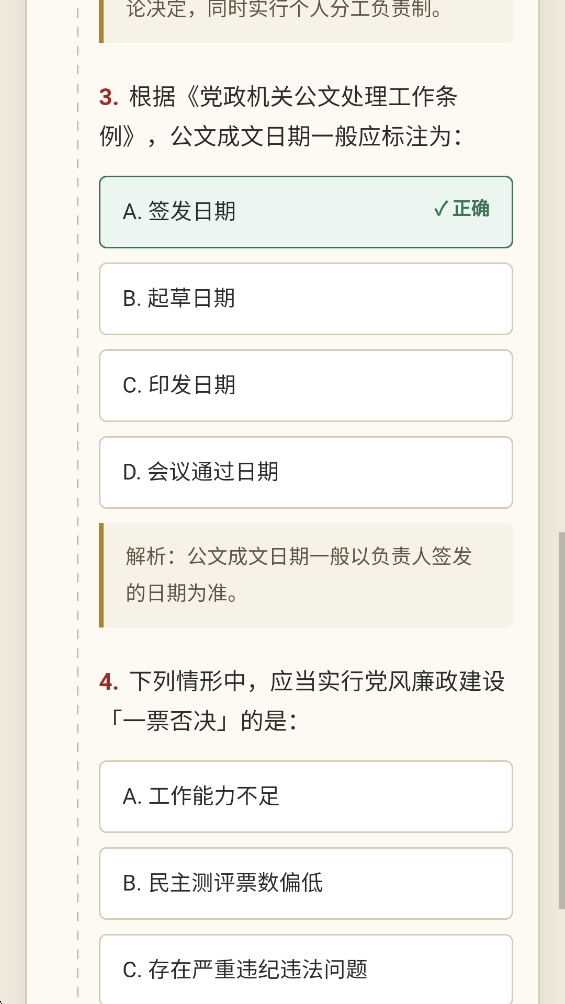This screenshot has width=565, height=1004.
Task: Click the red dashed vertical line
Action: pyautogui.click(x=78, y=502)
